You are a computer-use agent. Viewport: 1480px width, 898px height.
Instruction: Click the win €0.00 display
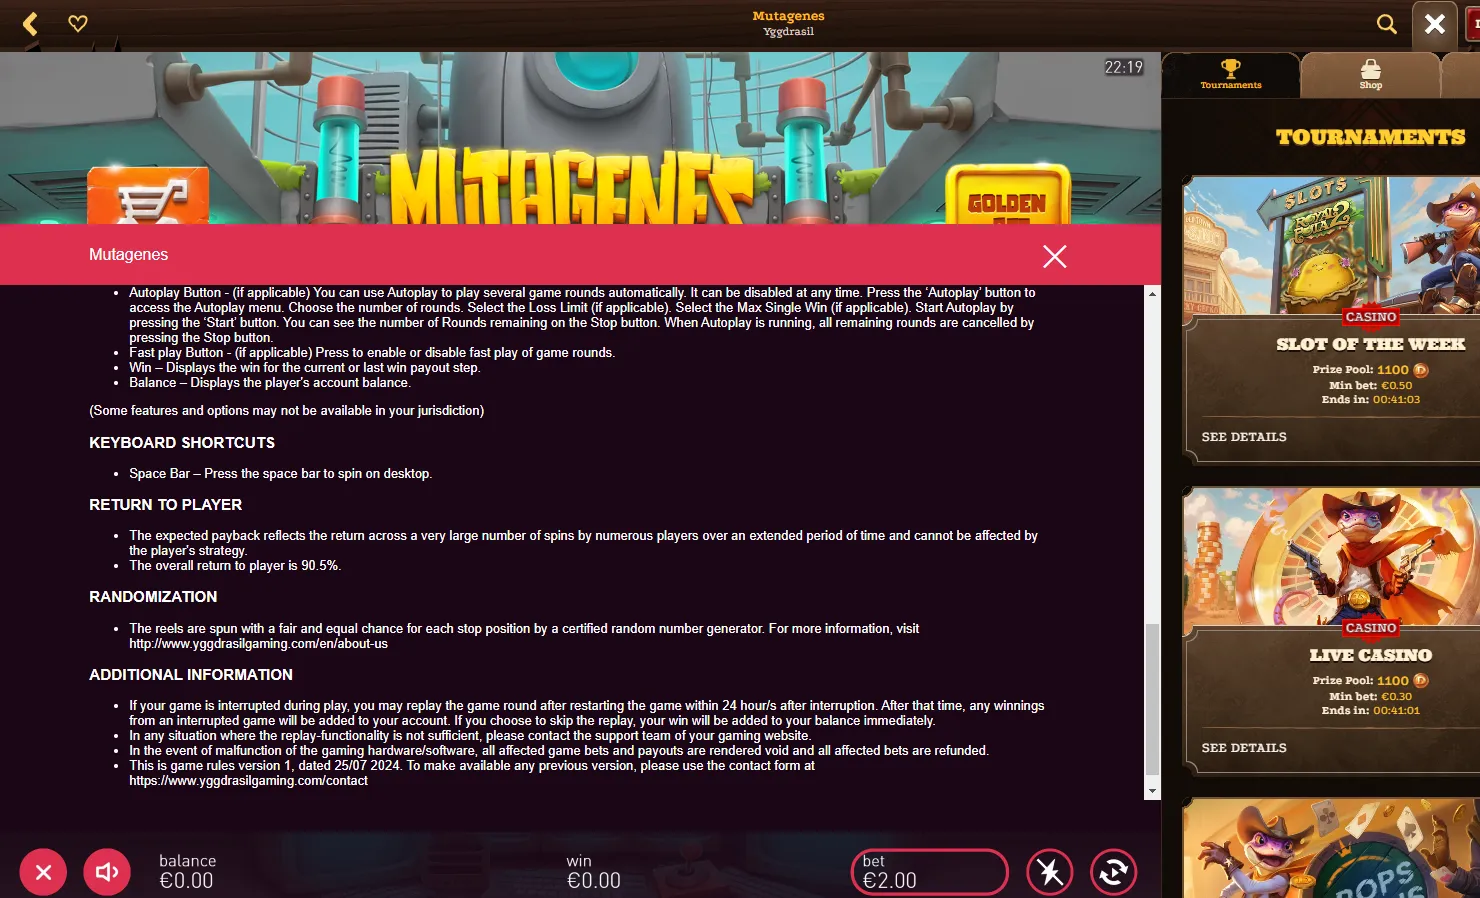[594, 872]
